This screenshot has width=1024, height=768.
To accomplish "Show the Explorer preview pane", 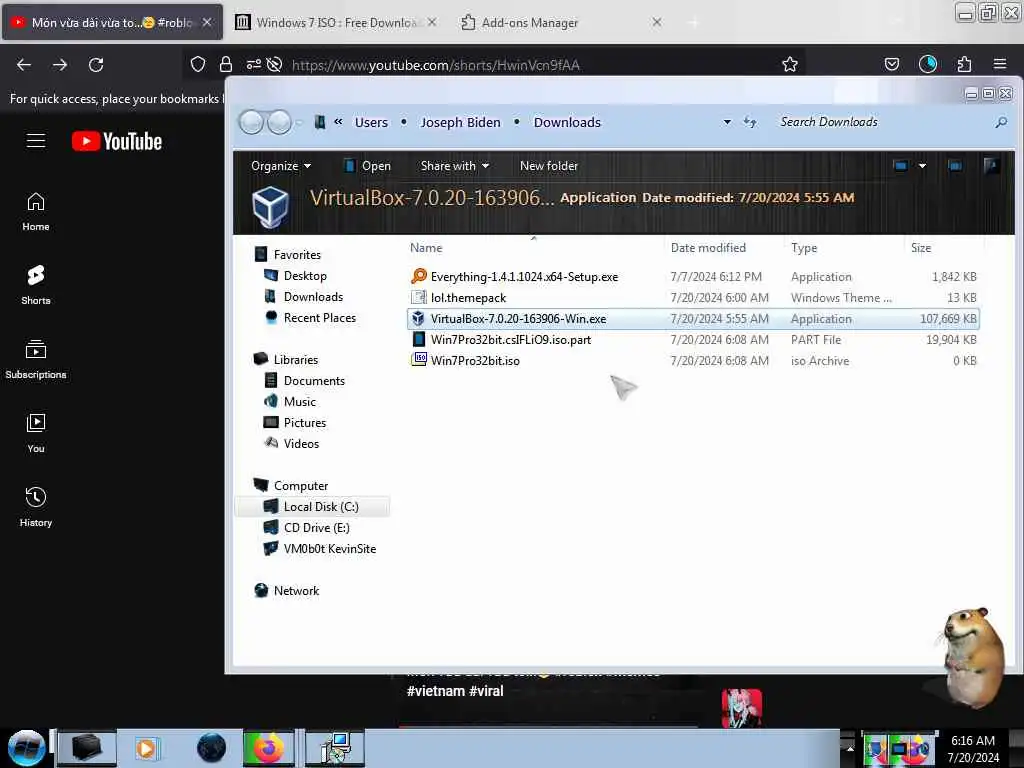I will tap(955, 166).
